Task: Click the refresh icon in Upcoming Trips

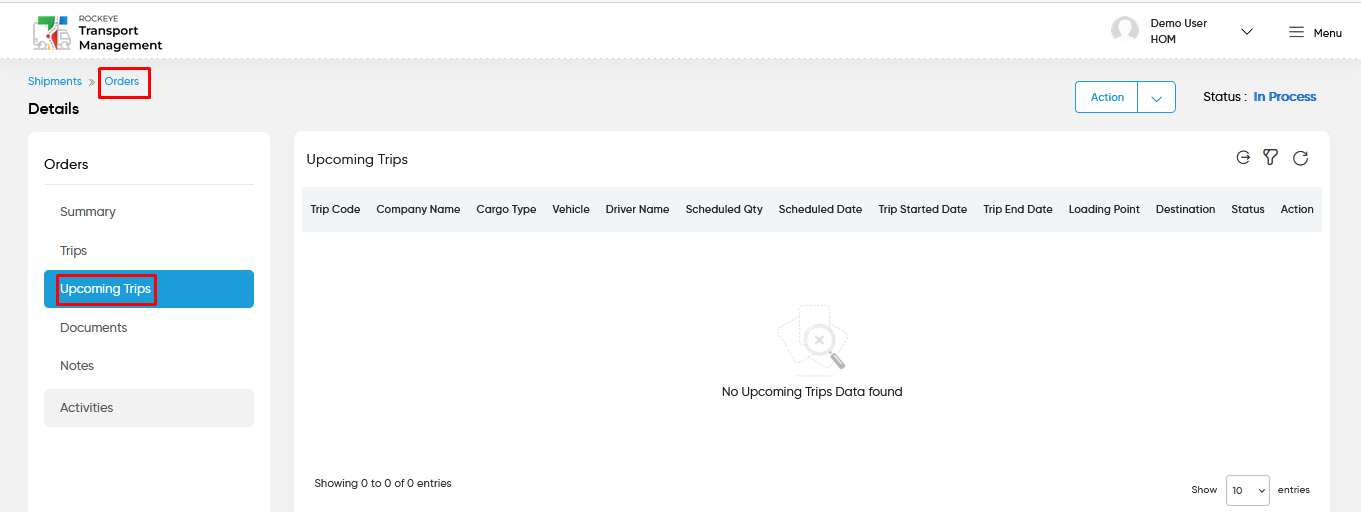Action: pos(1300,158)
